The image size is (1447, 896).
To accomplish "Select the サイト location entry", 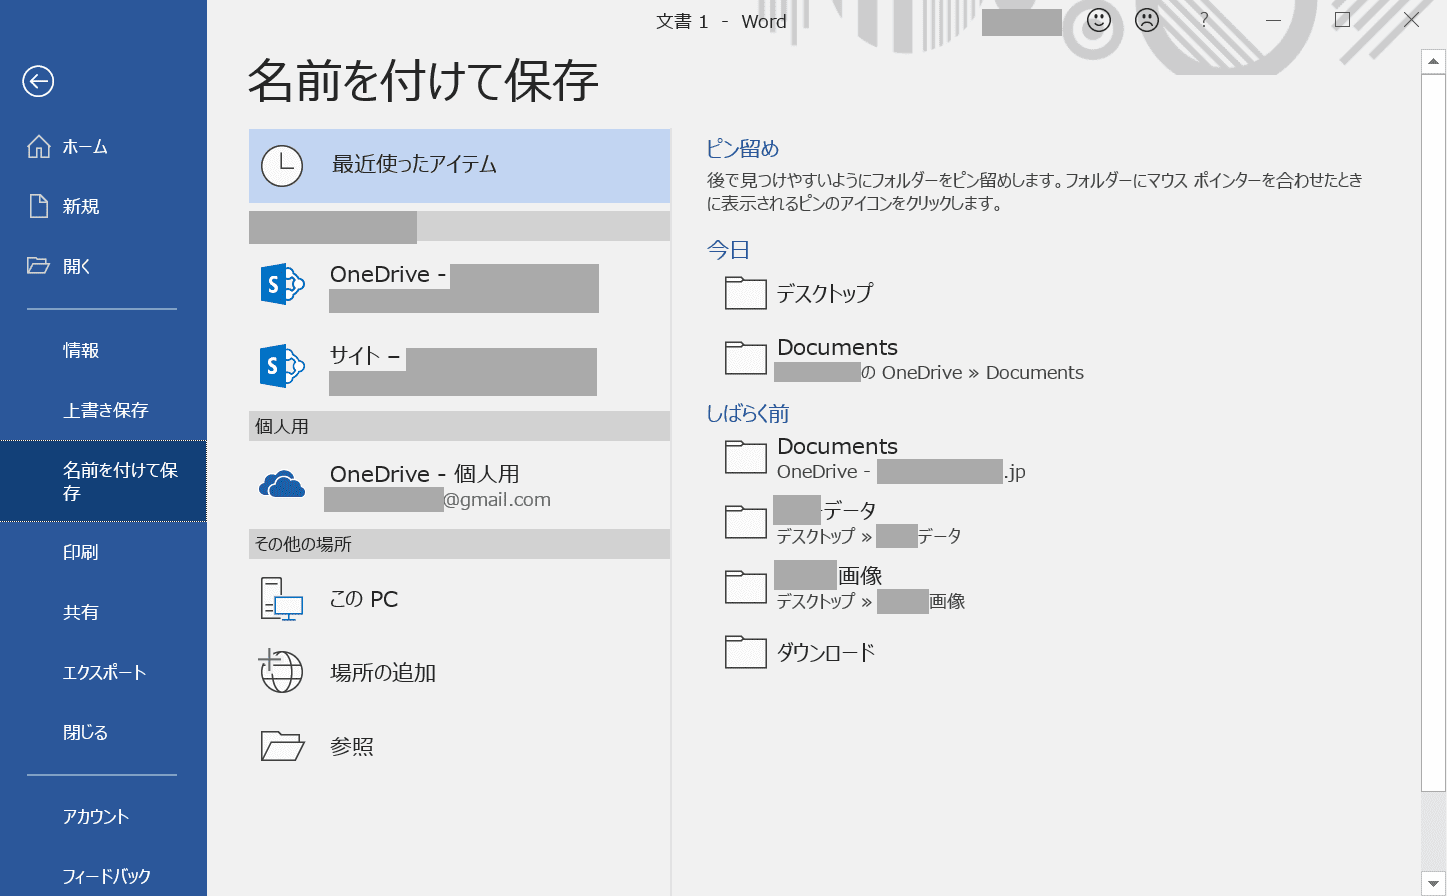I will pos(459,366).
